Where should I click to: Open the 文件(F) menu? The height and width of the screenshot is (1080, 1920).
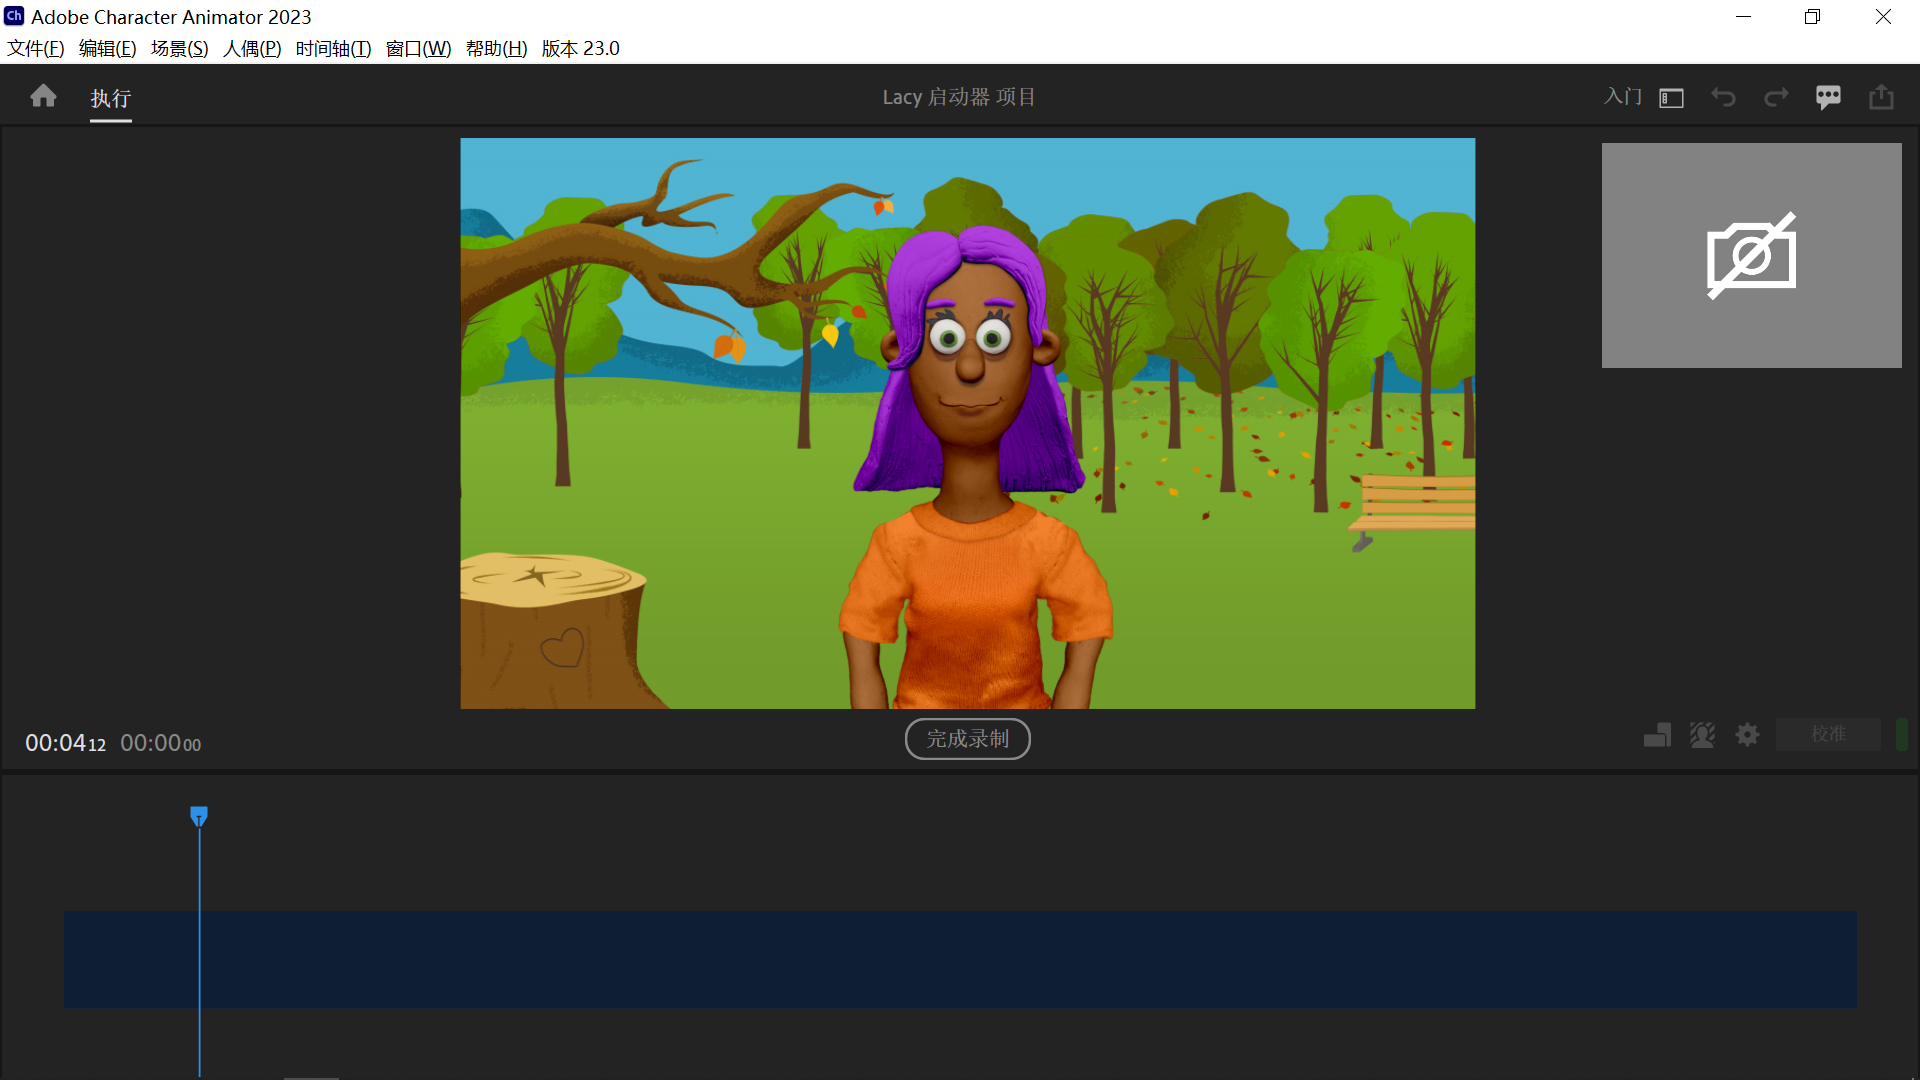coord(36,48)
